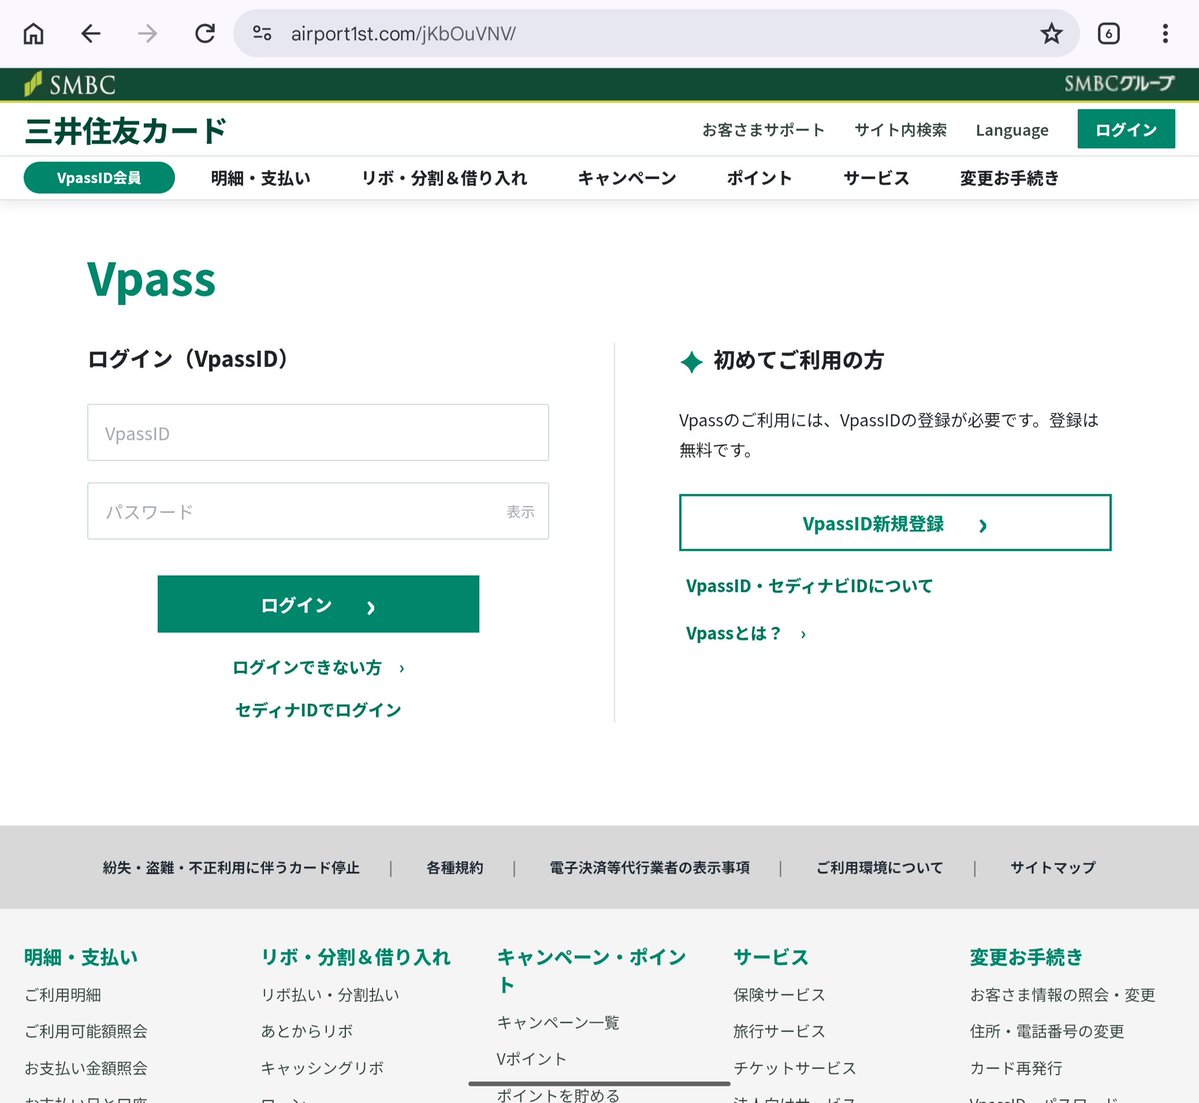Click footer heading サービス
The height and width of the screenshot is (1103, 1199).
tap(771, 957)
